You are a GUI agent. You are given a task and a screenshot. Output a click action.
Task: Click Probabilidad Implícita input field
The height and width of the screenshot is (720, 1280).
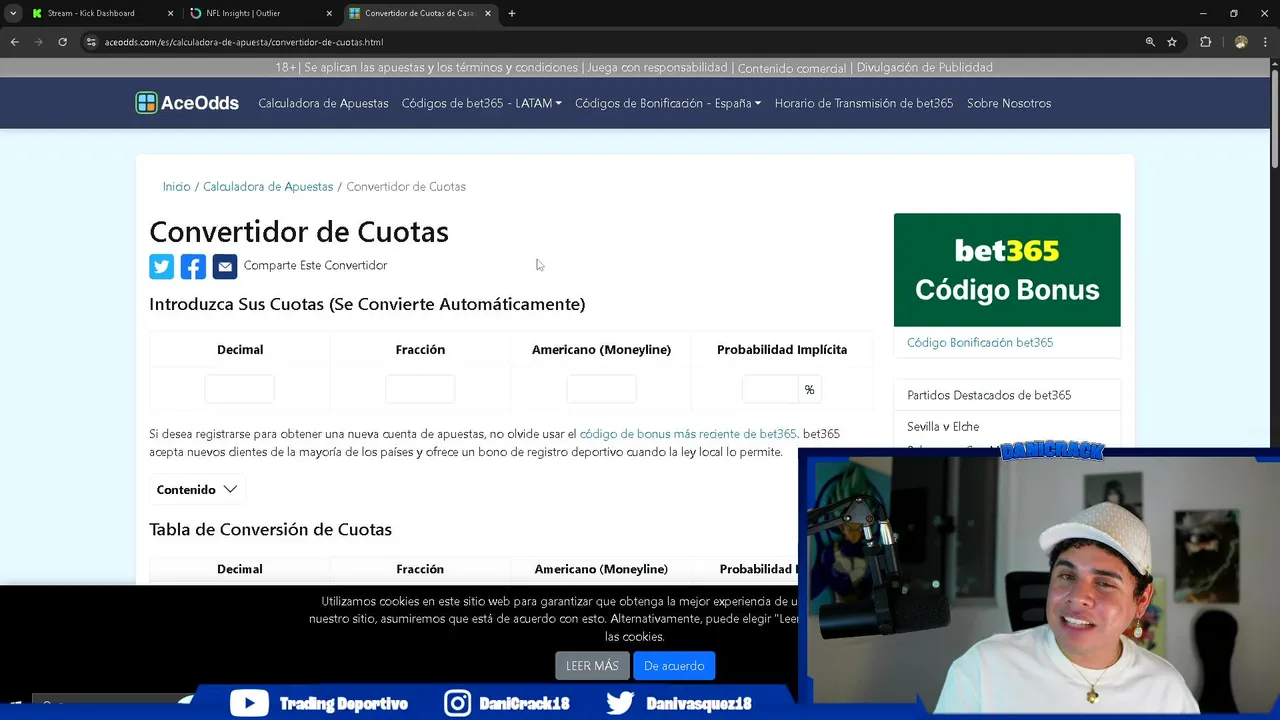(x=770, y=389)
